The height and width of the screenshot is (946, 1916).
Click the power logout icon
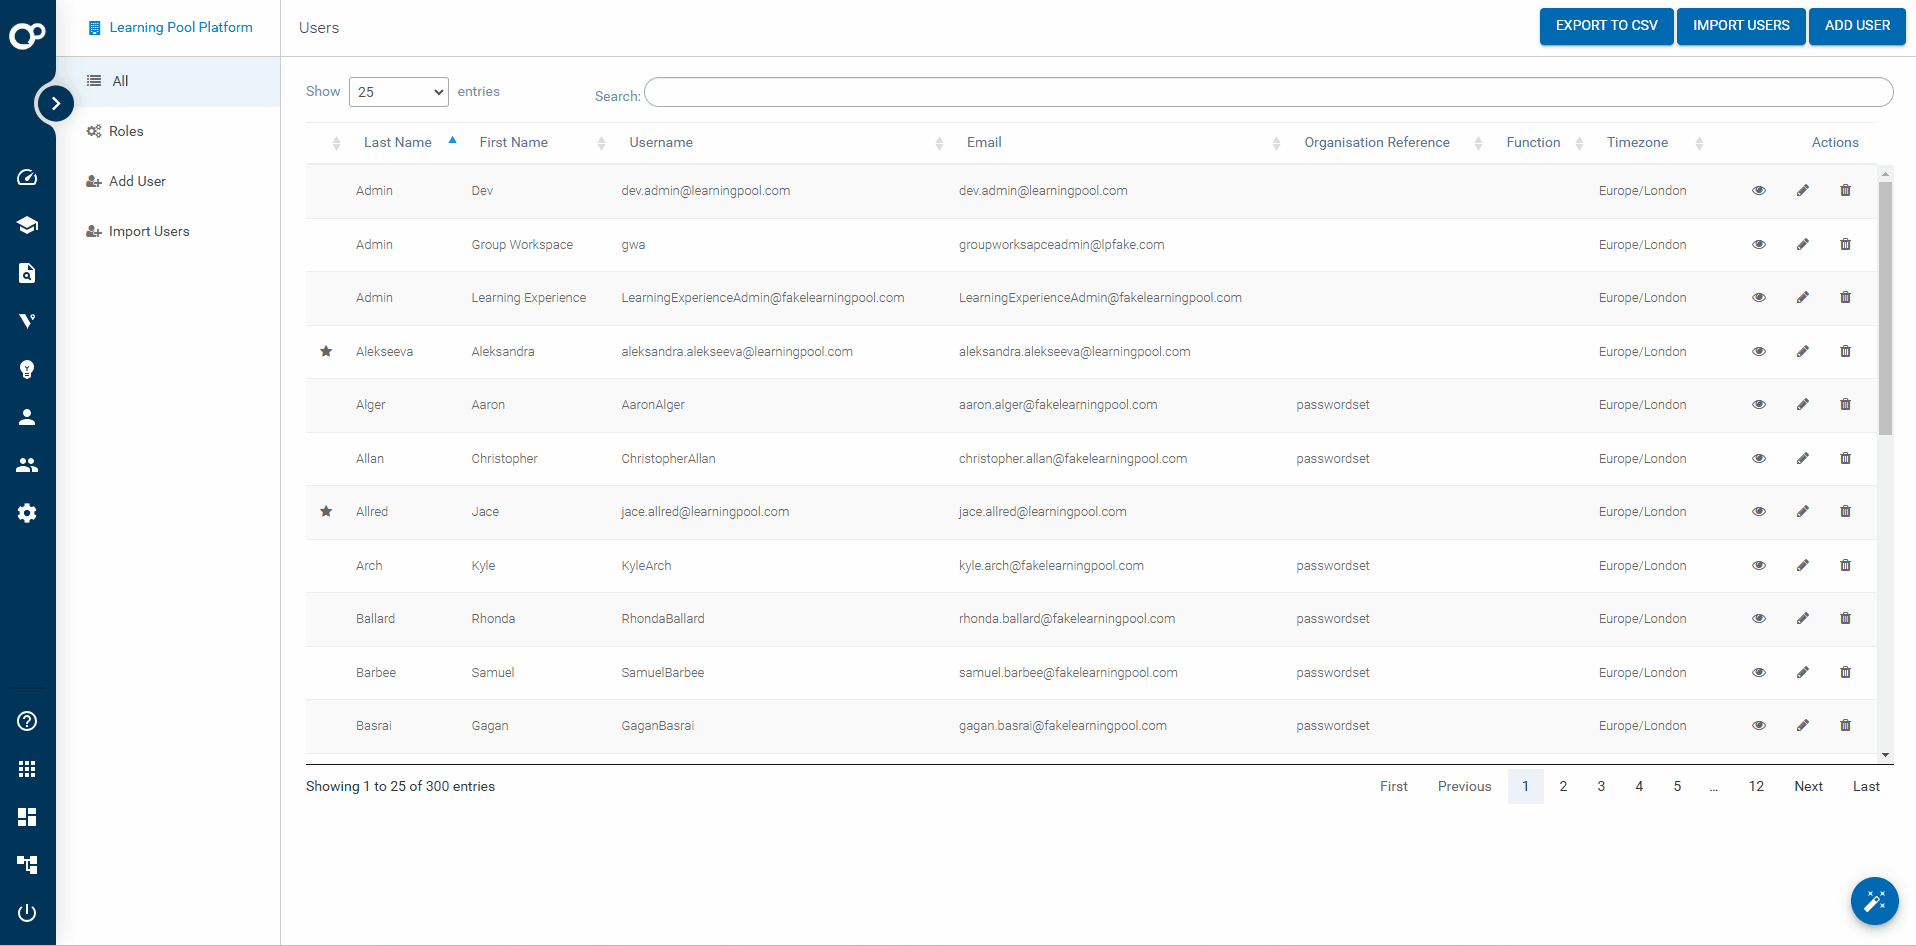tap(27, 913)
